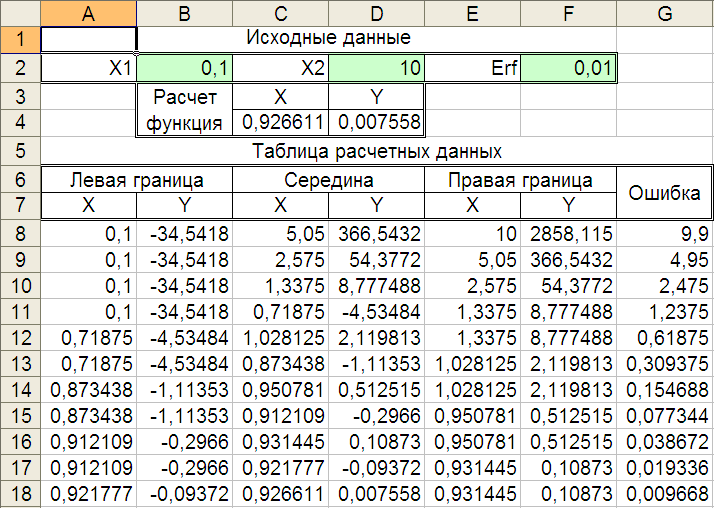Click the 'Середина' header
The image size is (714, 508).
[x=328, y=180]
